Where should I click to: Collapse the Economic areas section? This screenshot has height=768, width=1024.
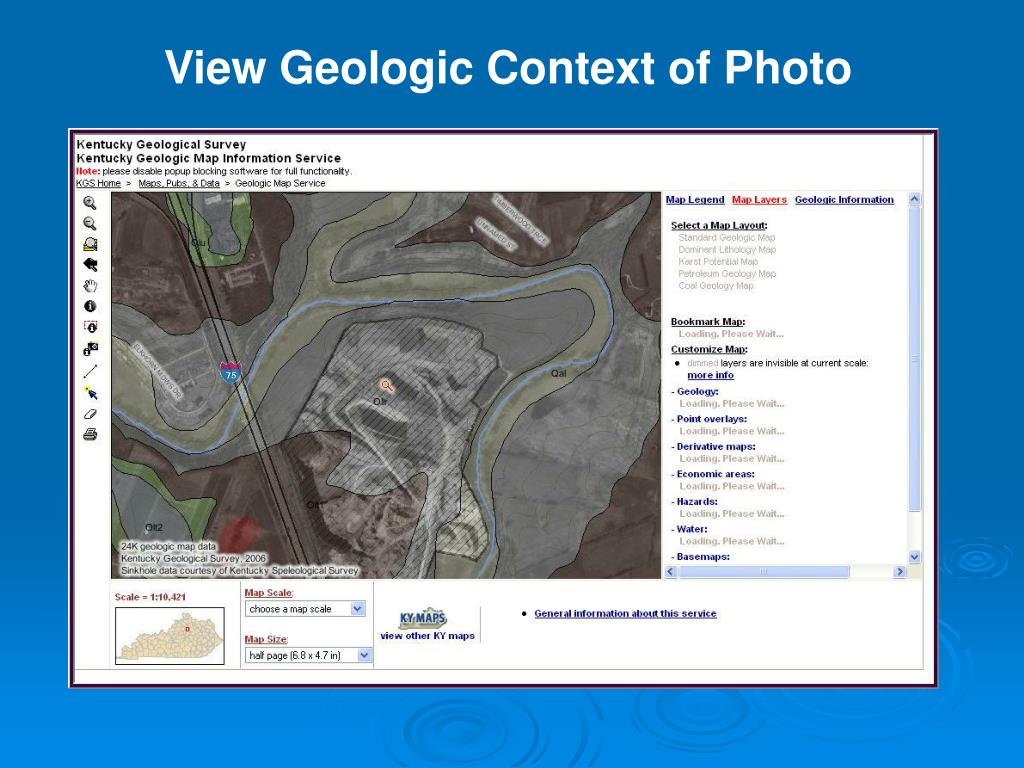(x=713, y=474)
